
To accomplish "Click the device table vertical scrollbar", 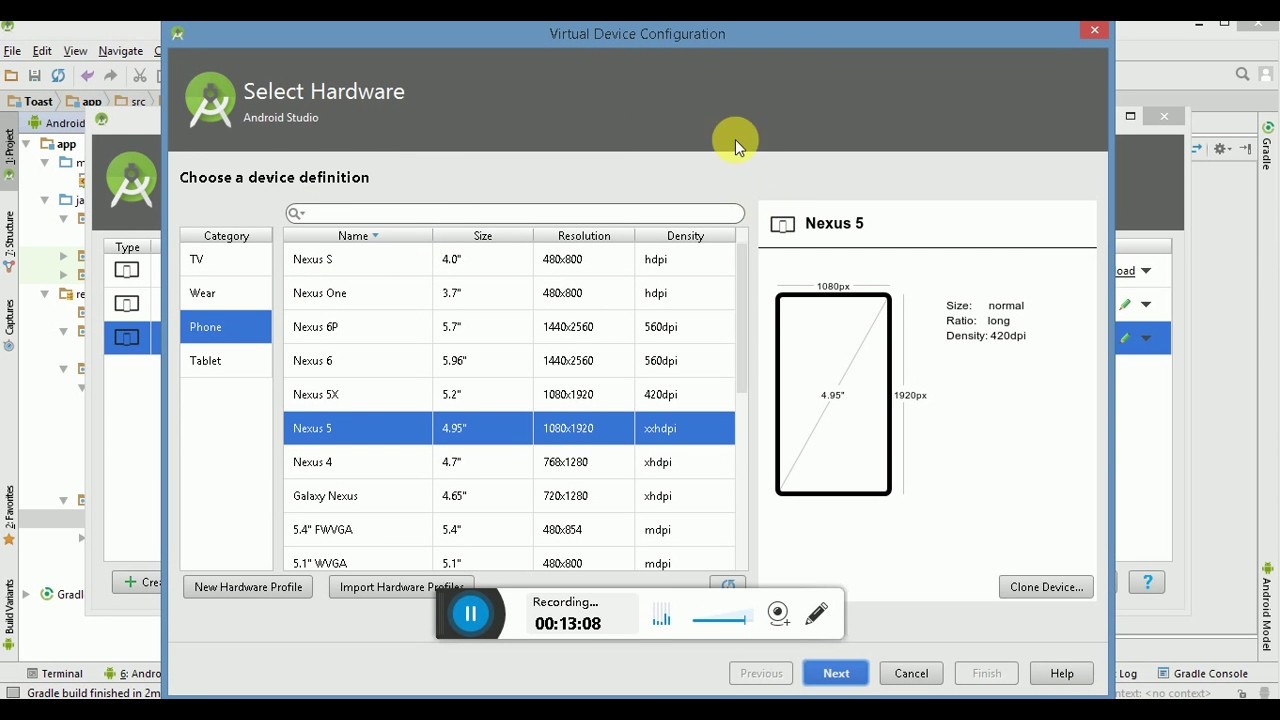I will [742, 318].
